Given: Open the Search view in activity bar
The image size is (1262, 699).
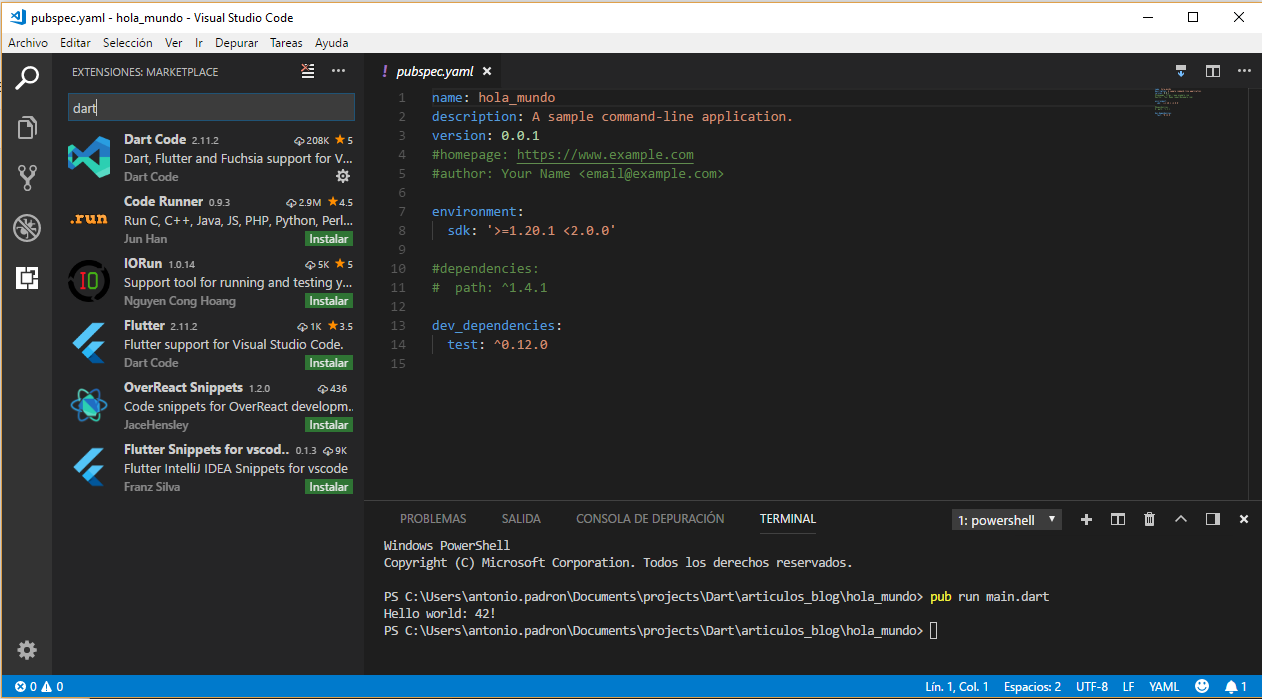Looking at the screenshot, I should click(27, 77).
